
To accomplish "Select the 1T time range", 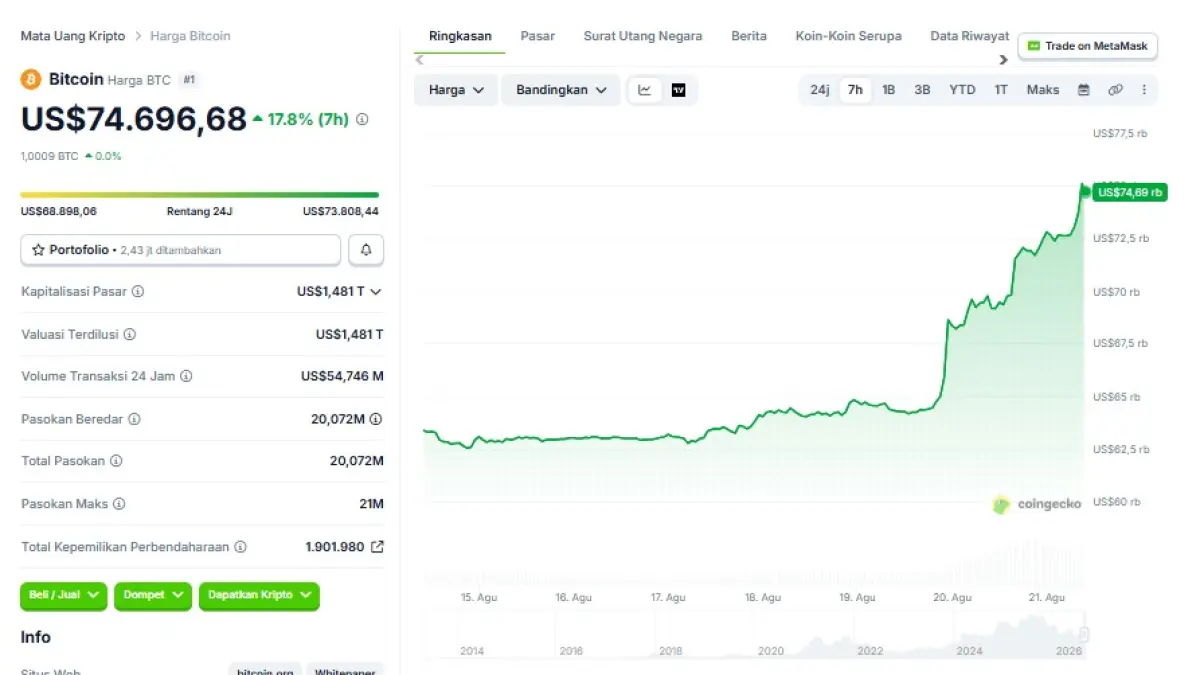I will 1001,90.
